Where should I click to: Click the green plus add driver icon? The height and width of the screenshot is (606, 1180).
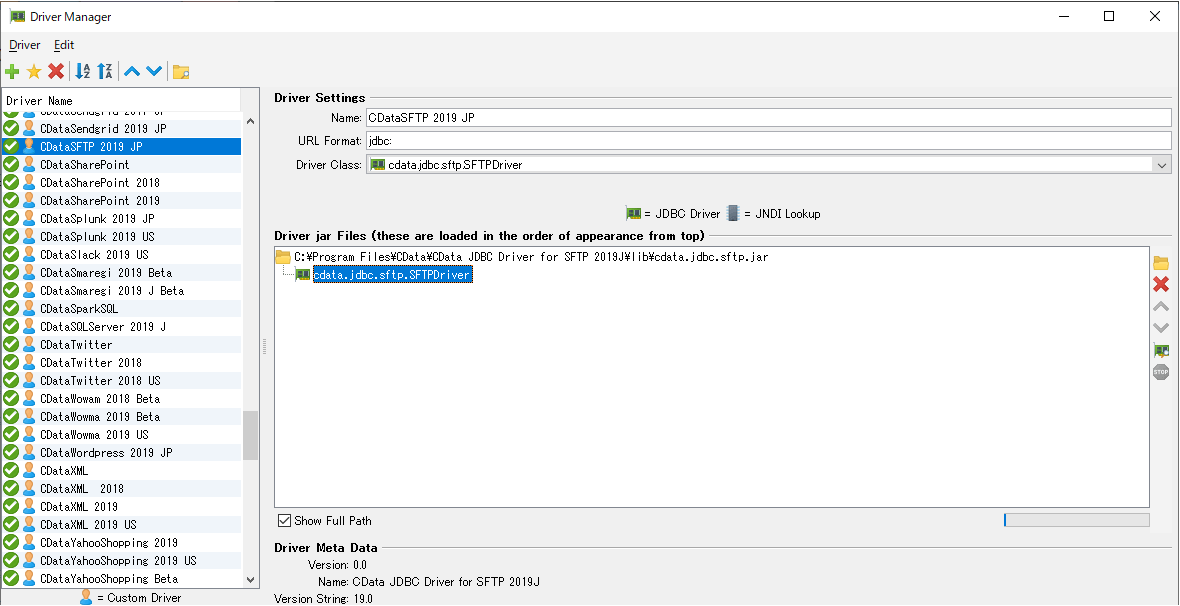click(12, 72)
